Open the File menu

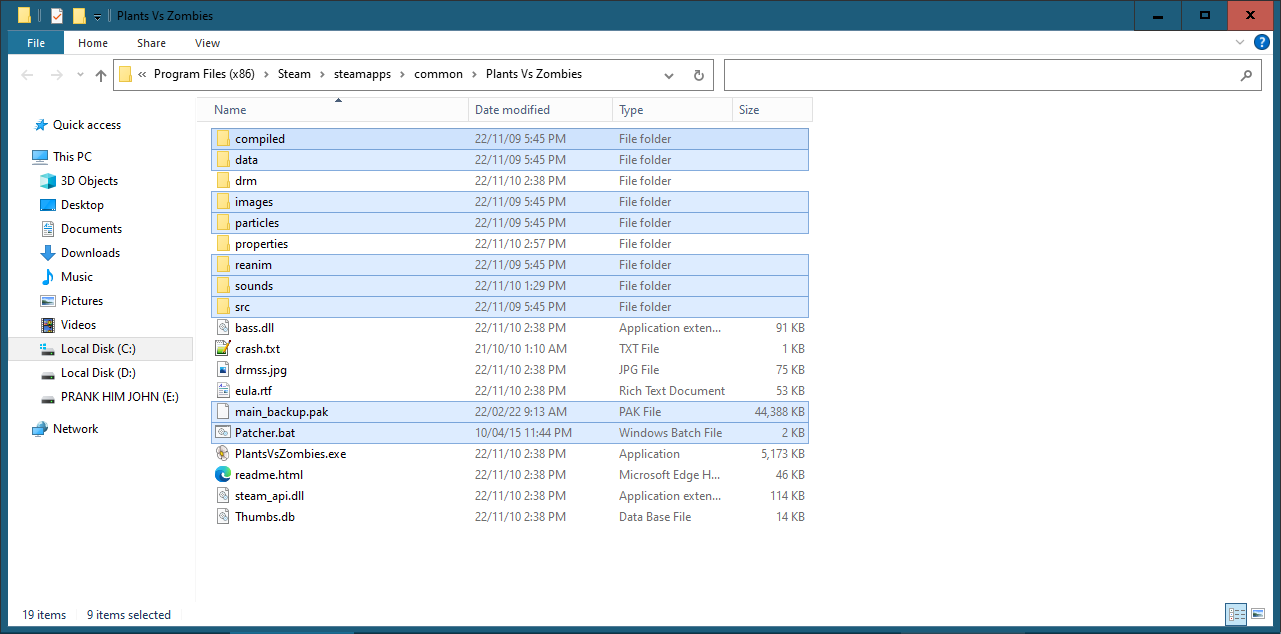[36, 43]
